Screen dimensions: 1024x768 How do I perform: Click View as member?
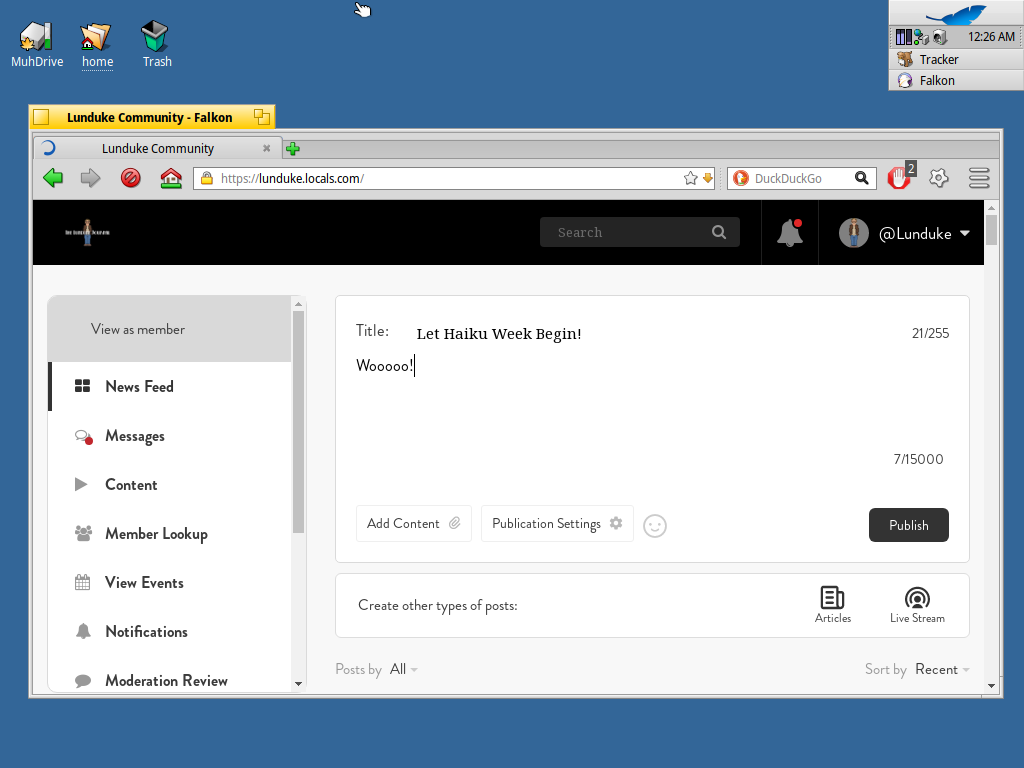138,329
